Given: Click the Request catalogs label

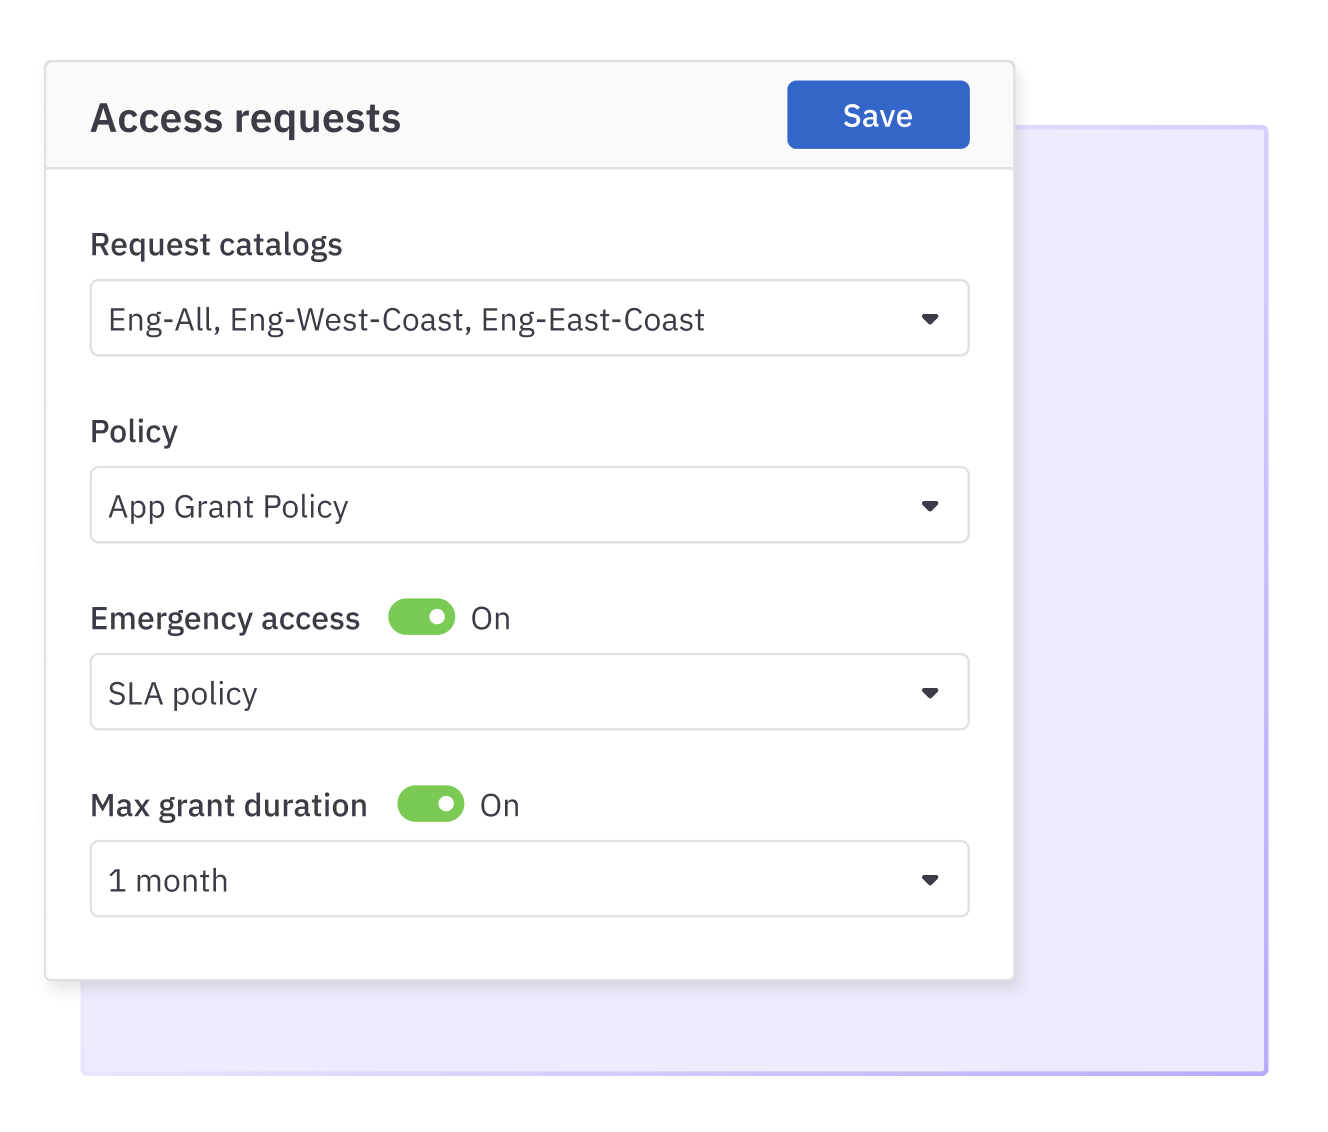Looking at the screenshot, I should point(216,245).
